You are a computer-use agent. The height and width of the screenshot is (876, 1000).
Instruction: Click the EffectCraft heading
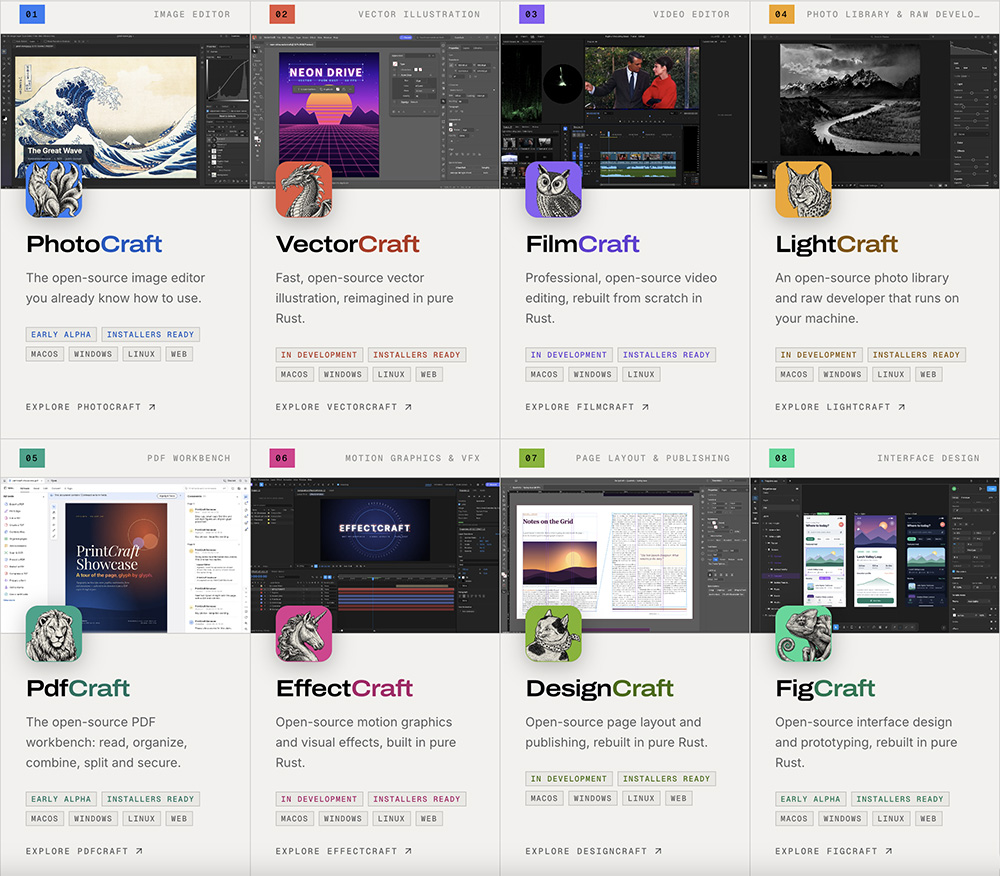pyautogui.click(x=344, y=689)
